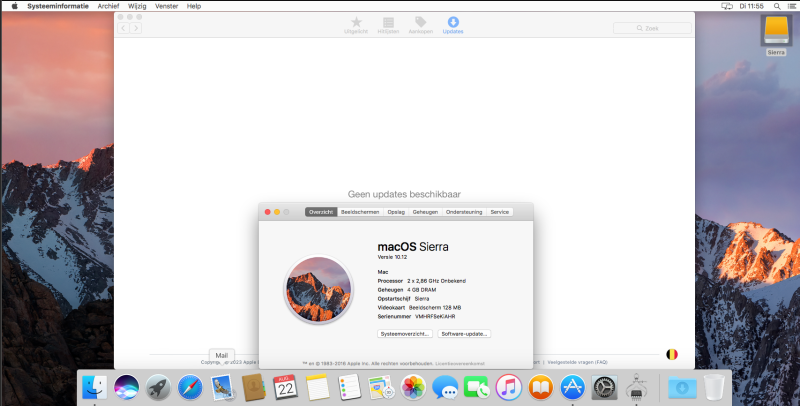Click the display mirroring menu bar icon
The height and width of the screenshot is (406, 800).
[727, 6]
